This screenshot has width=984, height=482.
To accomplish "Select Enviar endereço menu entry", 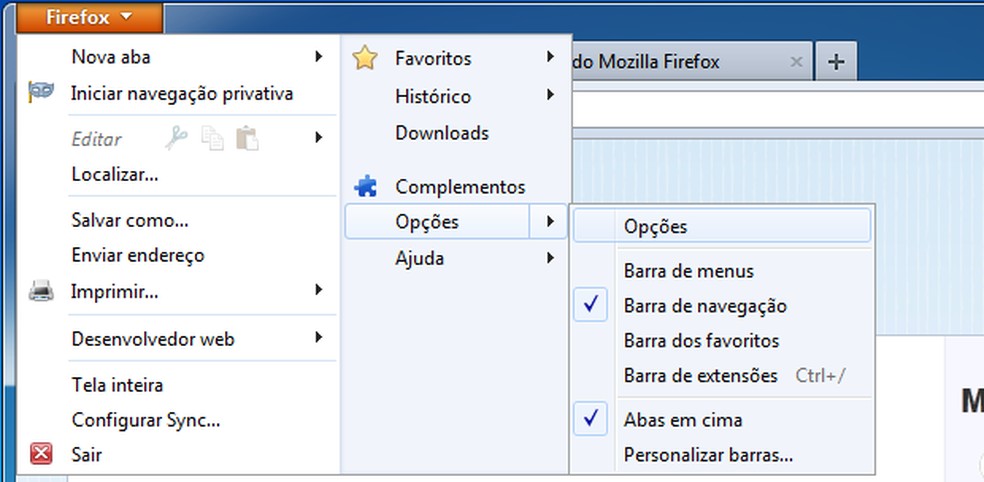I will [x=138, y=255].
